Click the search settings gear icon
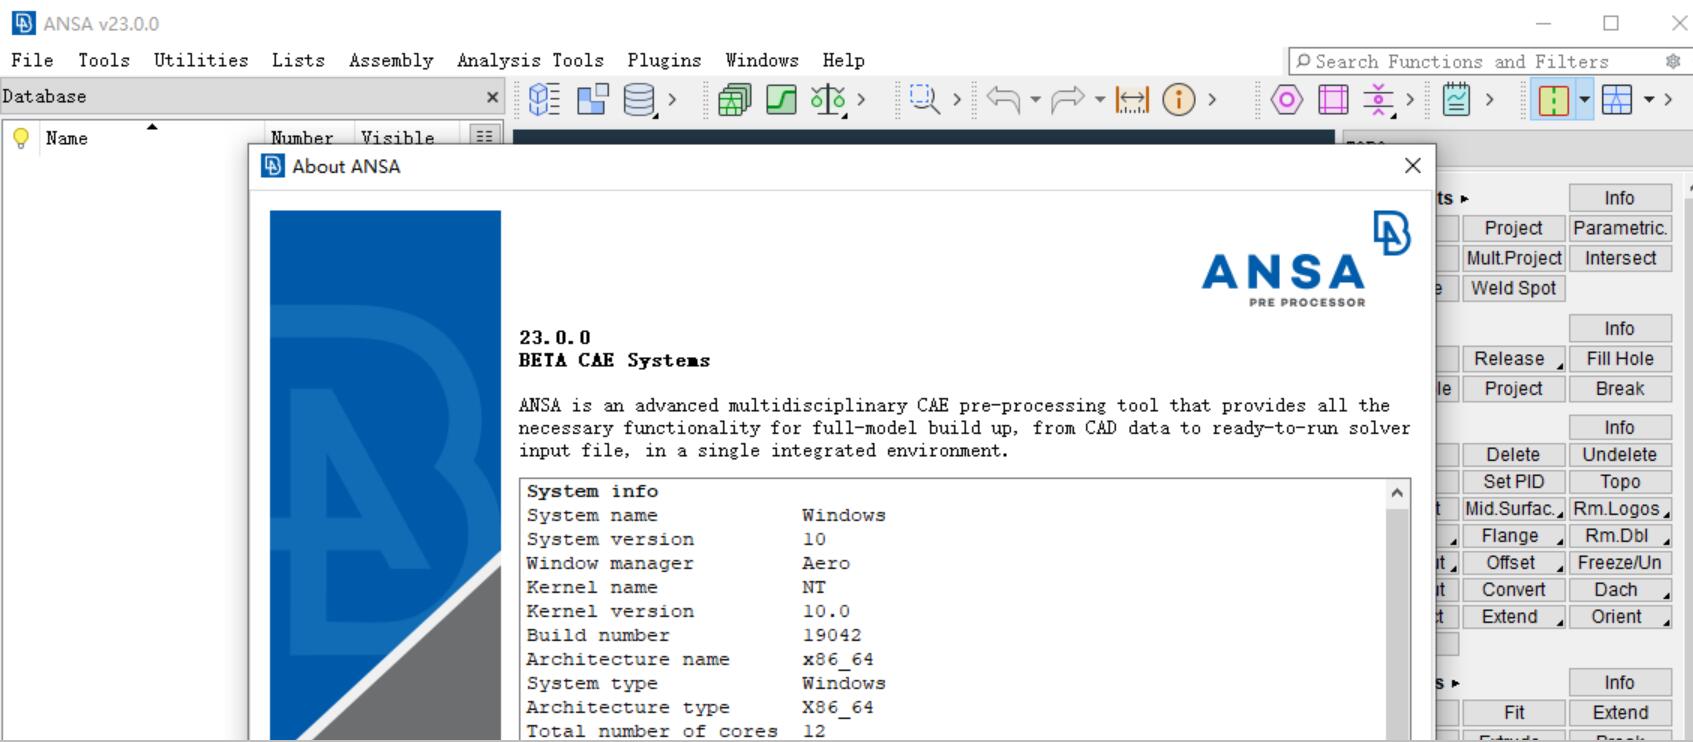This screenshot has height=742, width=1693. [x=1673, y=61]
